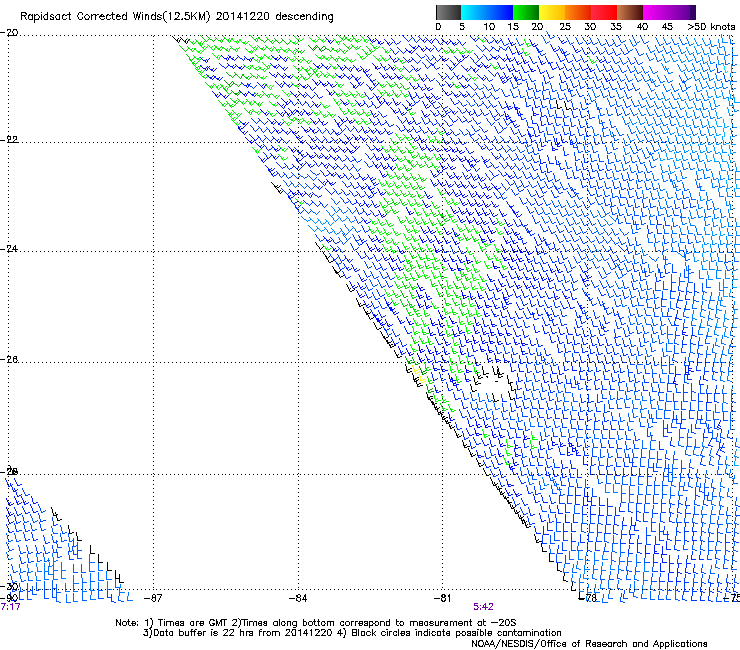The image size is (740, 650).
Task: Click the cyan 5-10 knots legend segment
Action: (x=474, y=12)
